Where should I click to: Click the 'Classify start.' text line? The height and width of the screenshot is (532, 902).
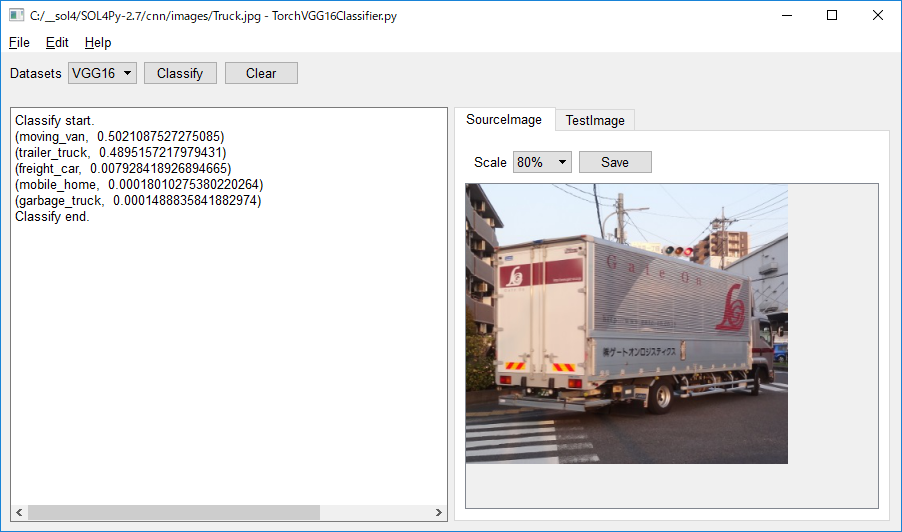pos(55,120)
